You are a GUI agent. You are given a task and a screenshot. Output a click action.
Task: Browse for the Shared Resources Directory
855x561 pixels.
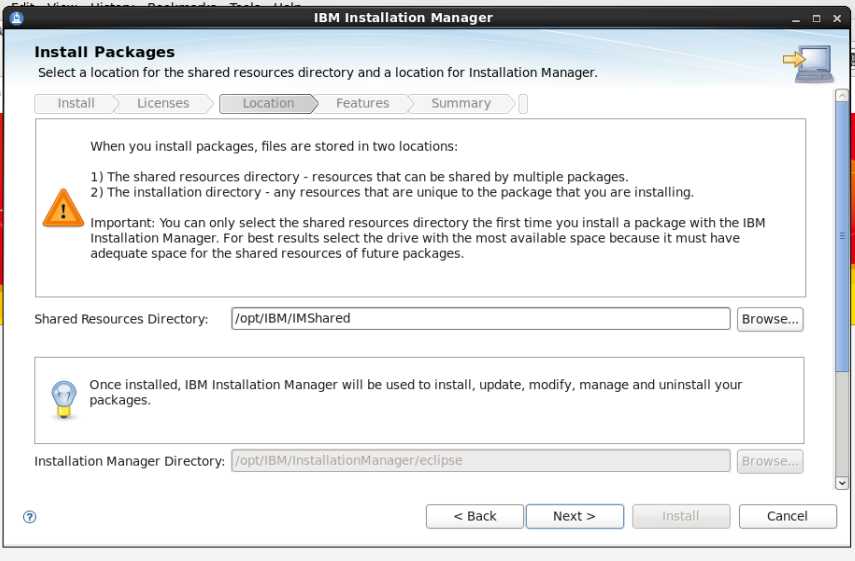pos(770,319)
